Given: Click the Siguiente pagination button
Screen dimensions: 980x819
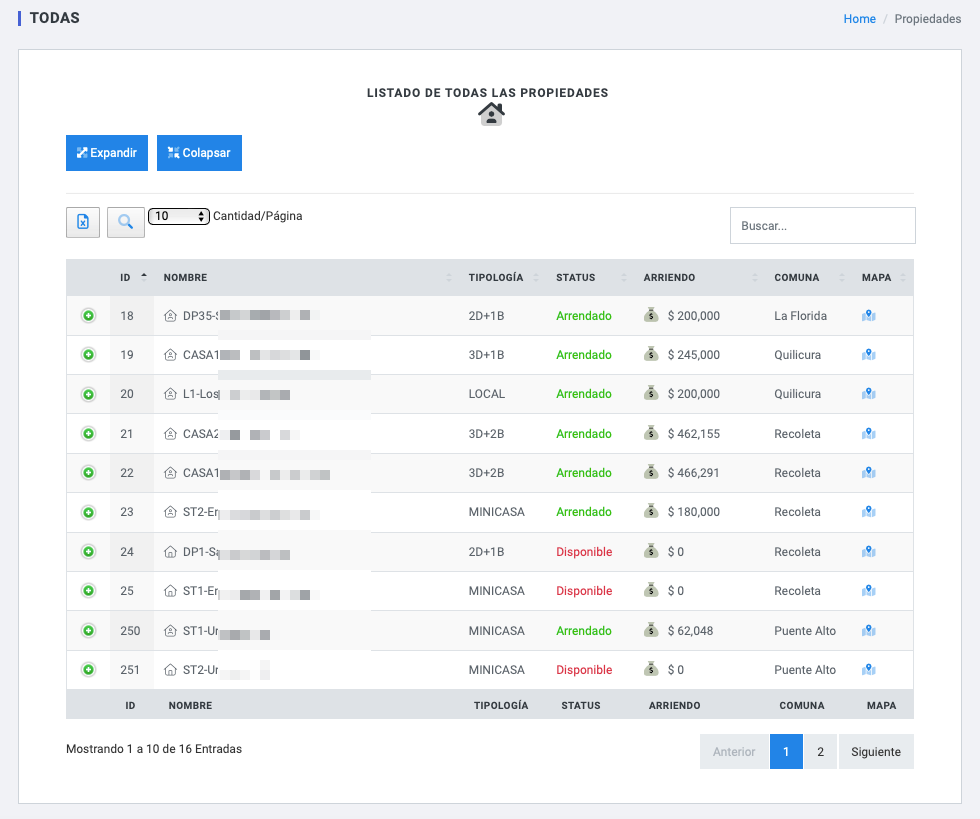Looking at the screenshot, I should tap(876, 751).
